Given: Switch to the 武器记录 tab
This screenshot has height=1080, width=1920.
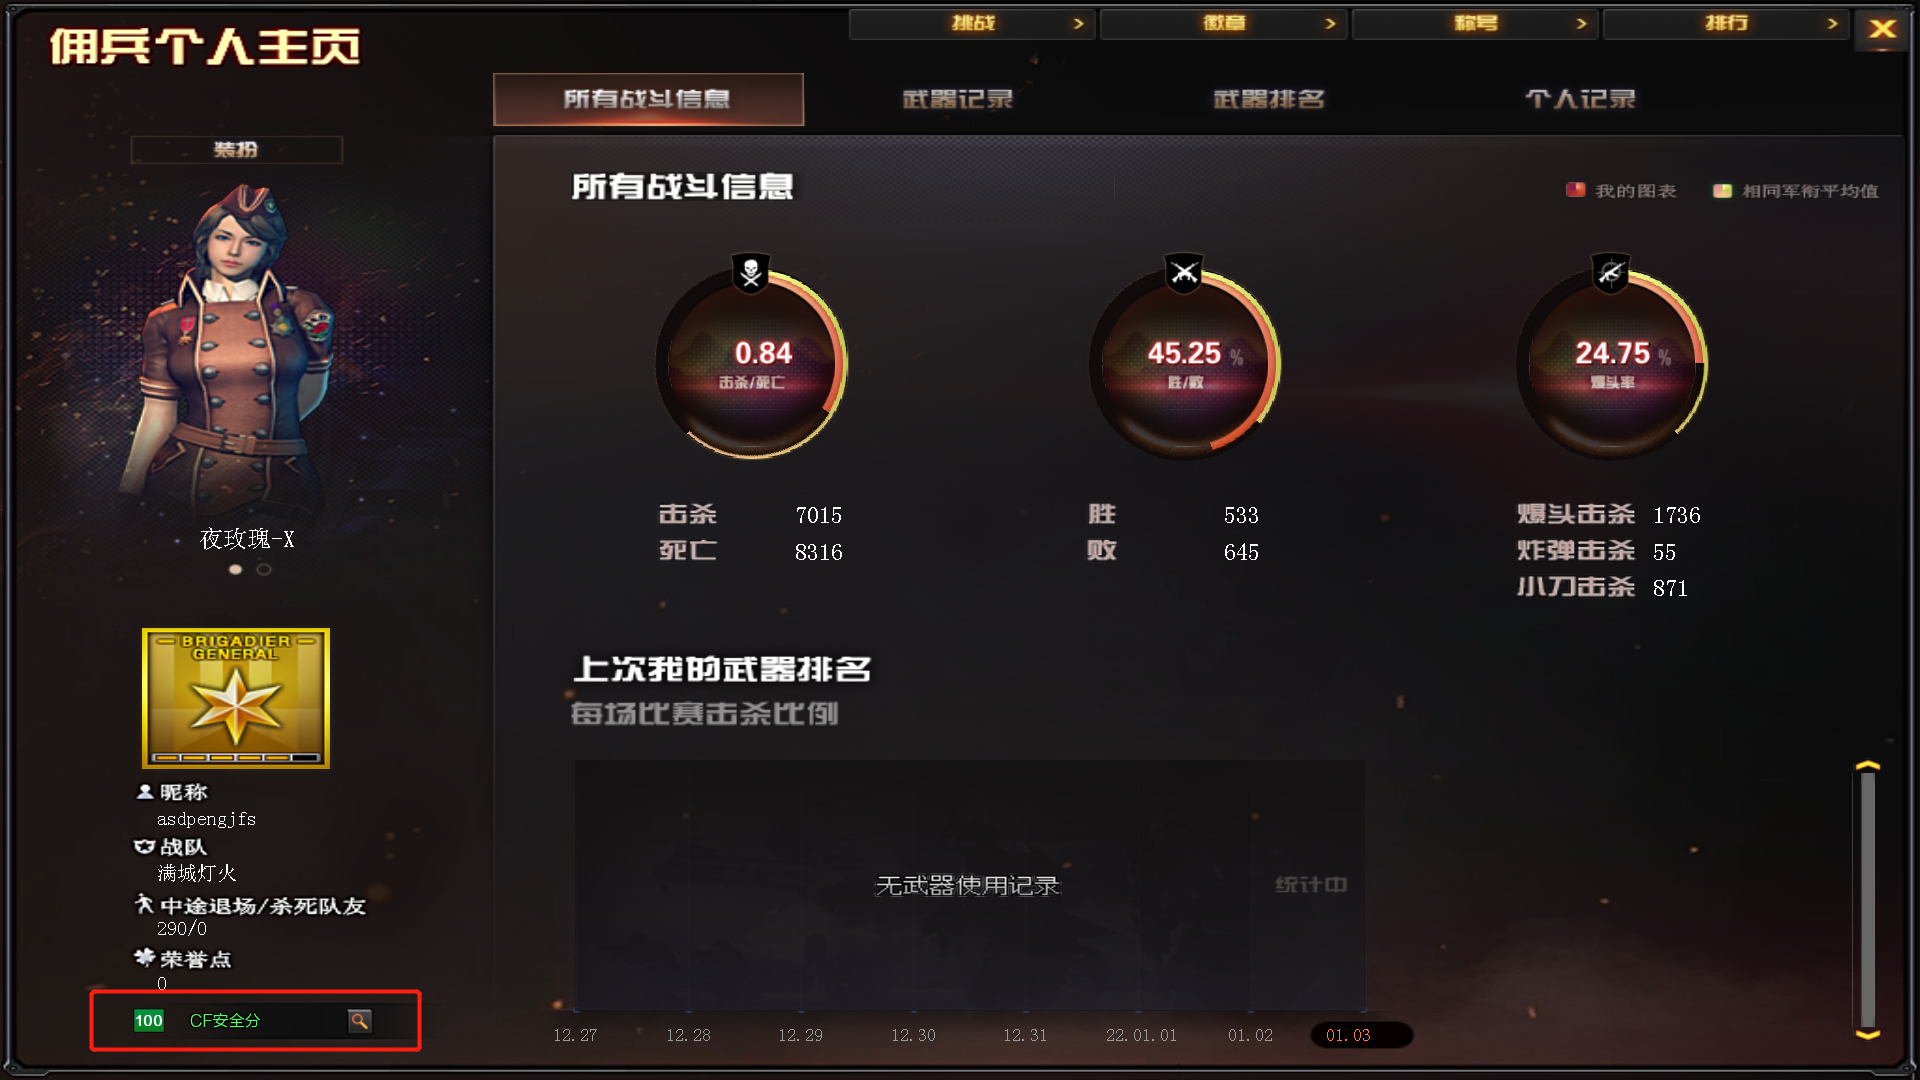Looking at the screenshot, I should click(958, 99).
